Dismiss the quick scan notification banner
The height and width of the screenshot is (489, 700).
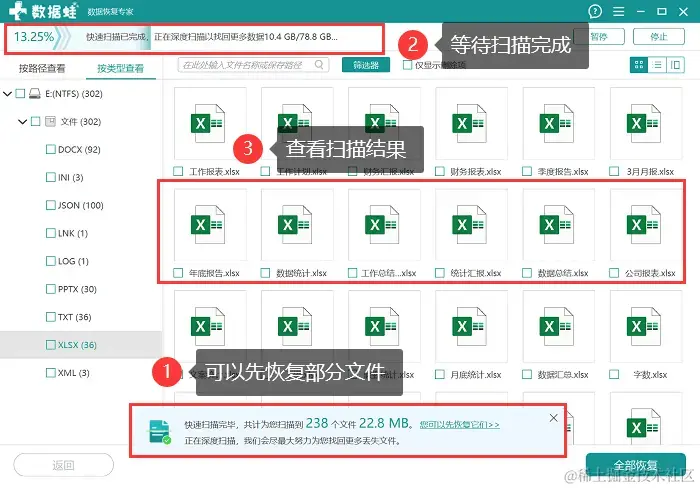click(x=554, y=418)
